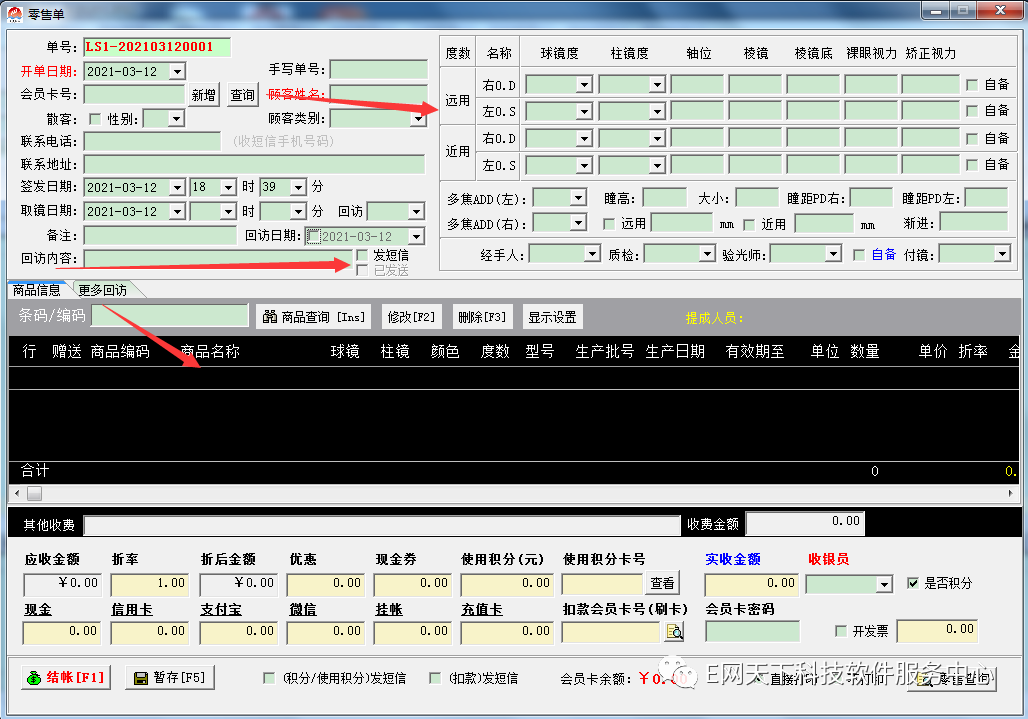The height and width of the screenshot is (719, 1028).
Task: Click the floppy disk 暂存 save icon
Action: point(141,678)
